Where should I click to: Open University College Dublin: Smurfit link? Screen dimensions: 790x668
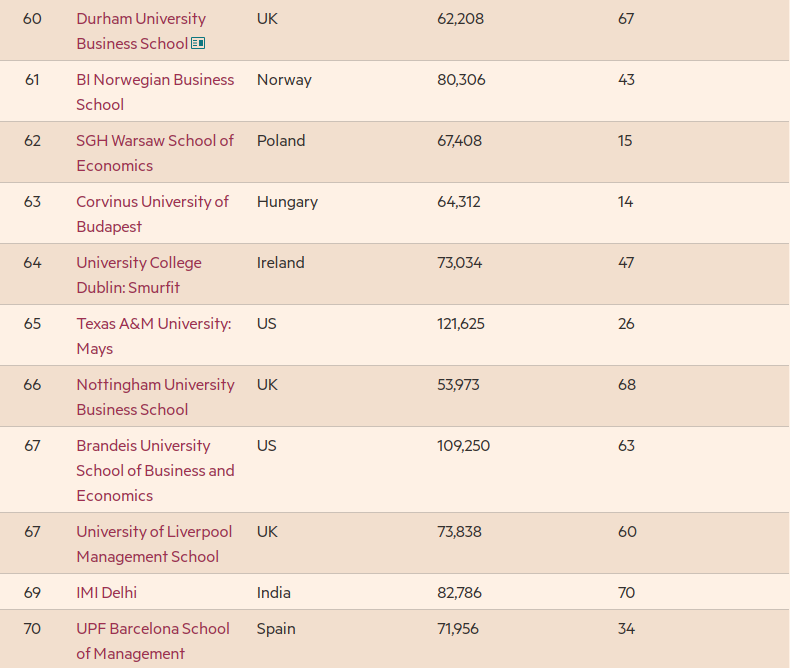click(139, 275)
